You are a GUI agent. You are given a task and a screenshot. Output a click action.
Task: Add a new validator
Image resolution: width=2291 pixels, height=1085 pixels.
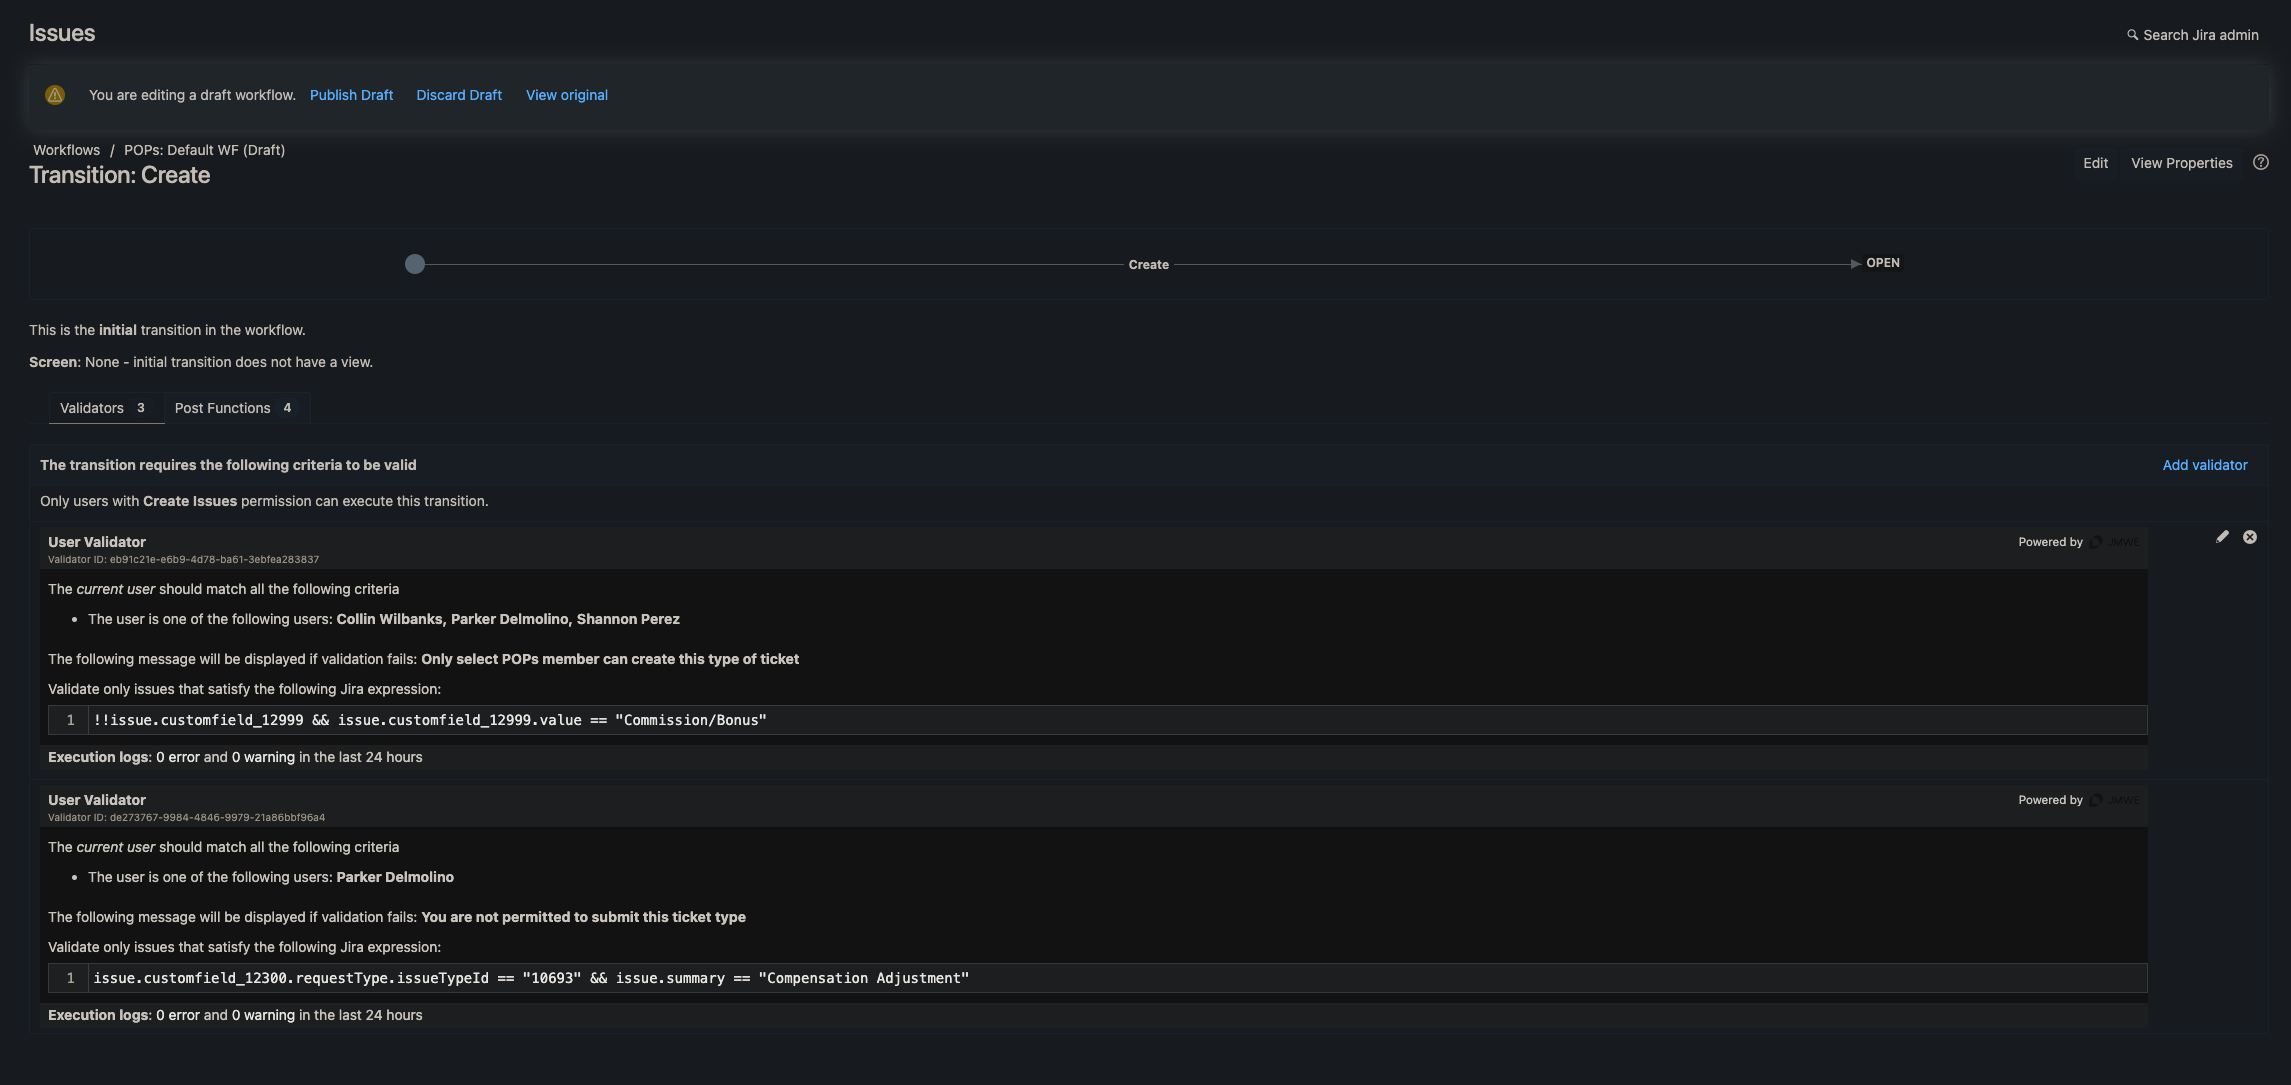[2205, 464]
